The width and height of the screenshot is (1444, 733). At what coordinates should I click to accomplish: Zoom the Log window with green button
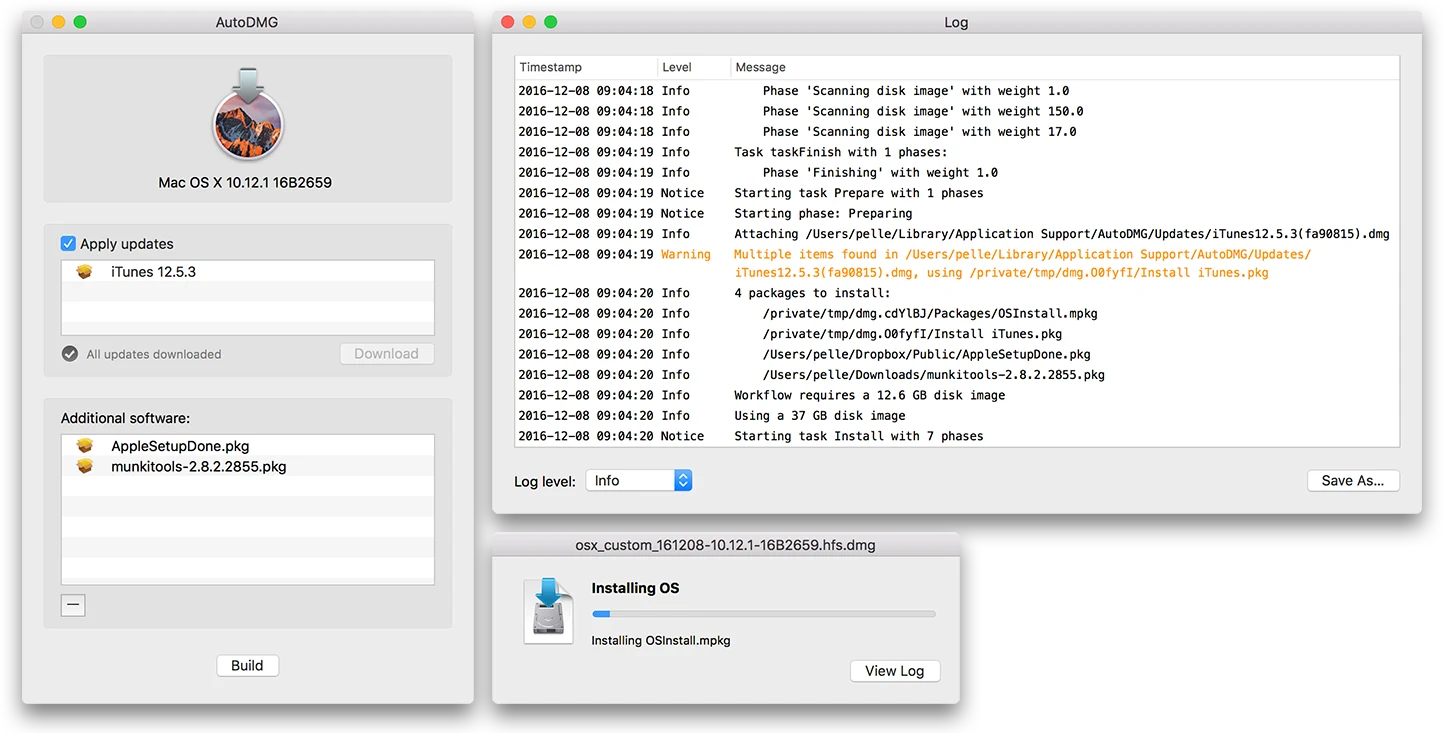pos(551,22)
